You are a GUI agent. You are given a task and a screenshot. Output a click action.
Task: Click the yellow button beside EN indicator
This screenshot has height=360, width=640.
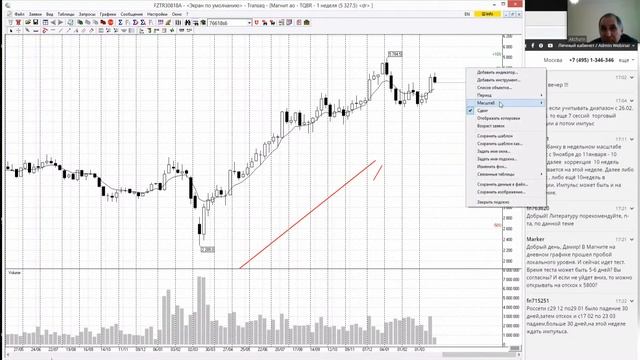(487, 14)
